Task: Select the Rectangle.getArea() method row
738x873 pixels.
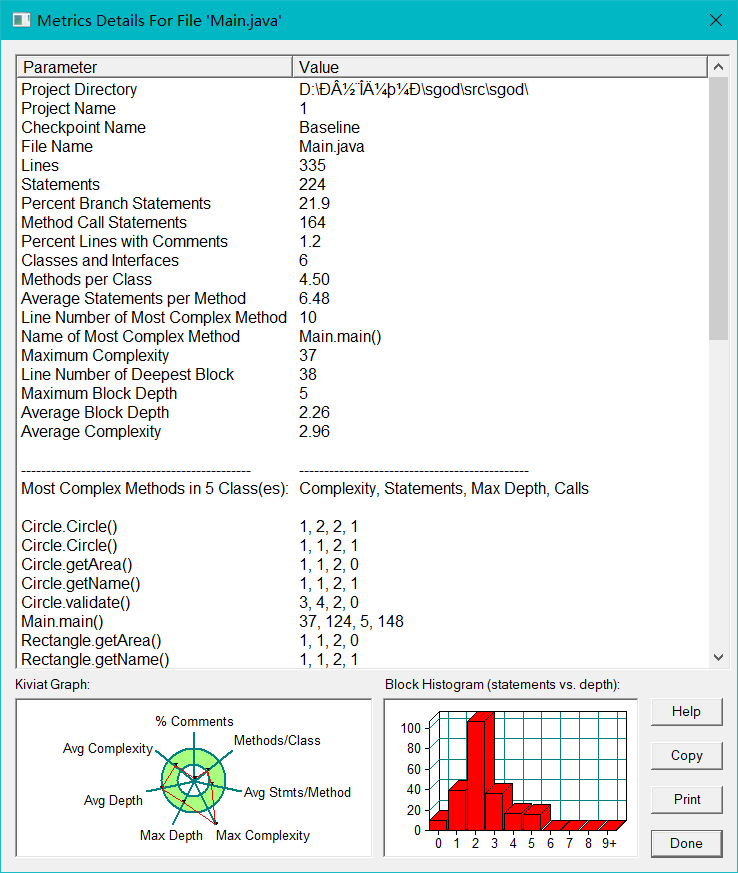Action: 362,640
